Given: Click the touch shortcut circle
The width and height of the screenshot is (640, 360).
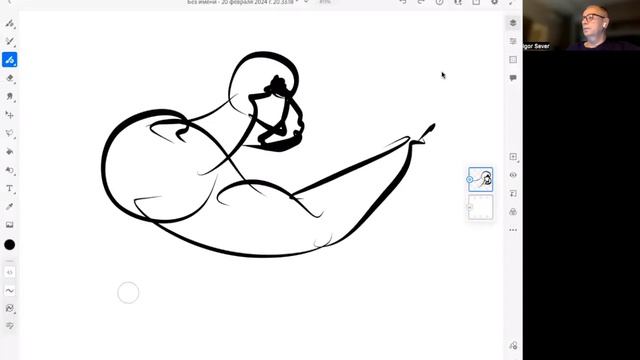Looking at the screenshot, I should (x=128, y=292).
